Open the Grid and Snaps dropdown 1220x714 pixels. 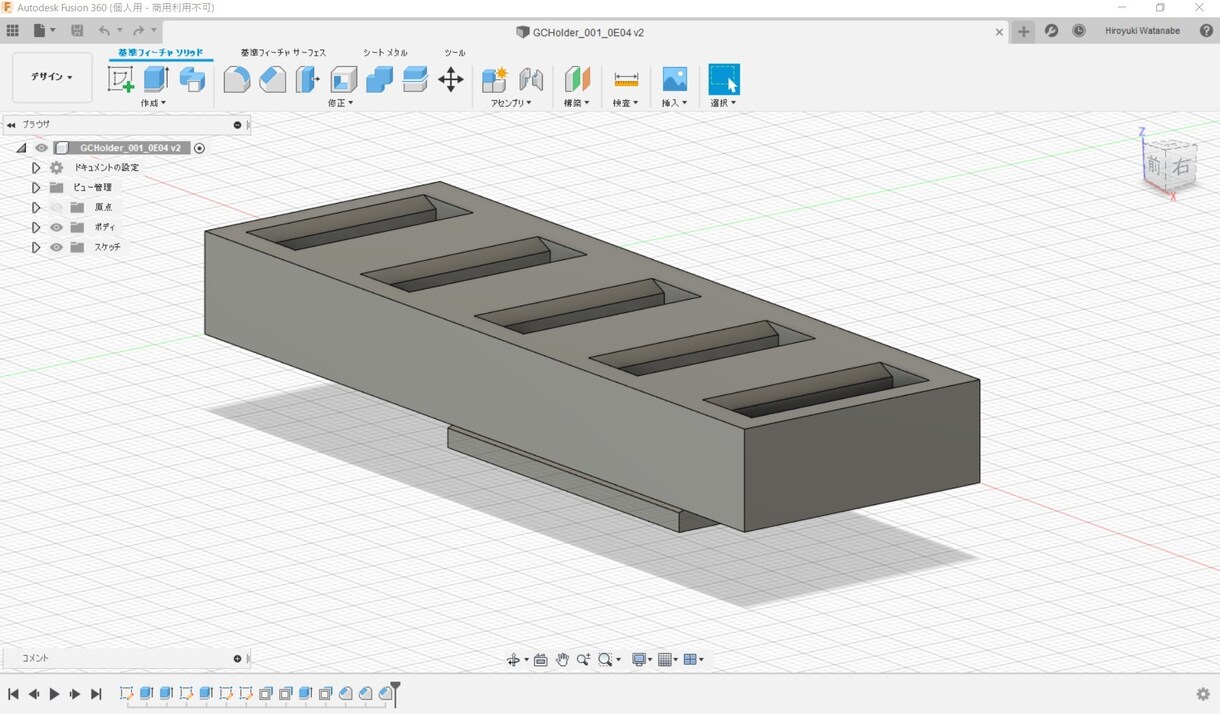[x=668, y=659]
